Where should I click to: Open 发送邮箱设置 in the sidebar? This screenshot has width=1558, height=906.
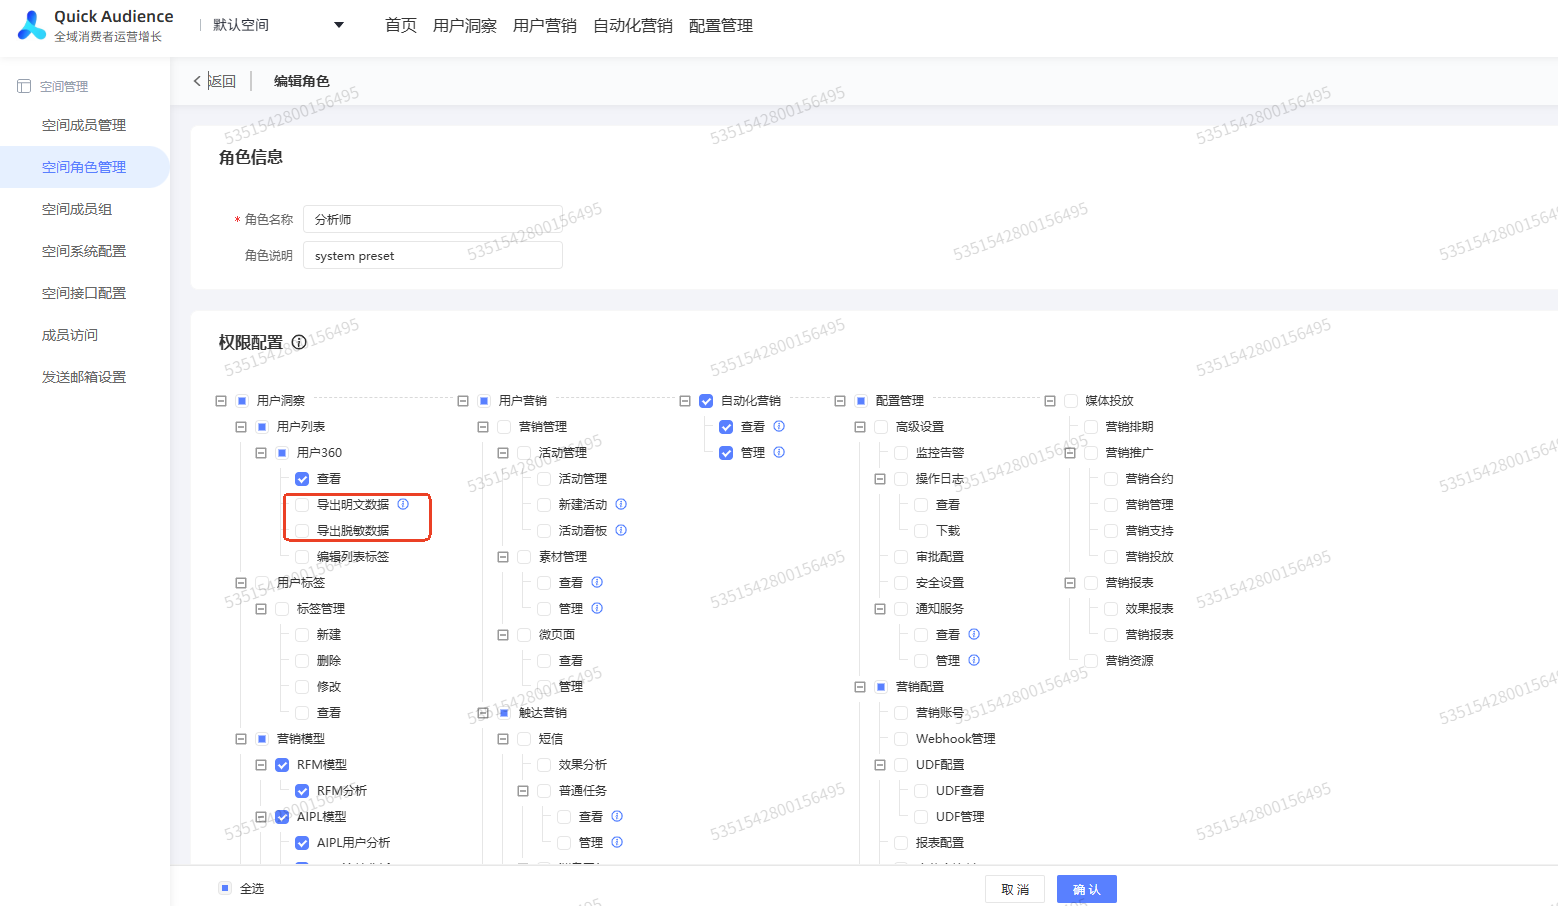click(x=84, y=377)
